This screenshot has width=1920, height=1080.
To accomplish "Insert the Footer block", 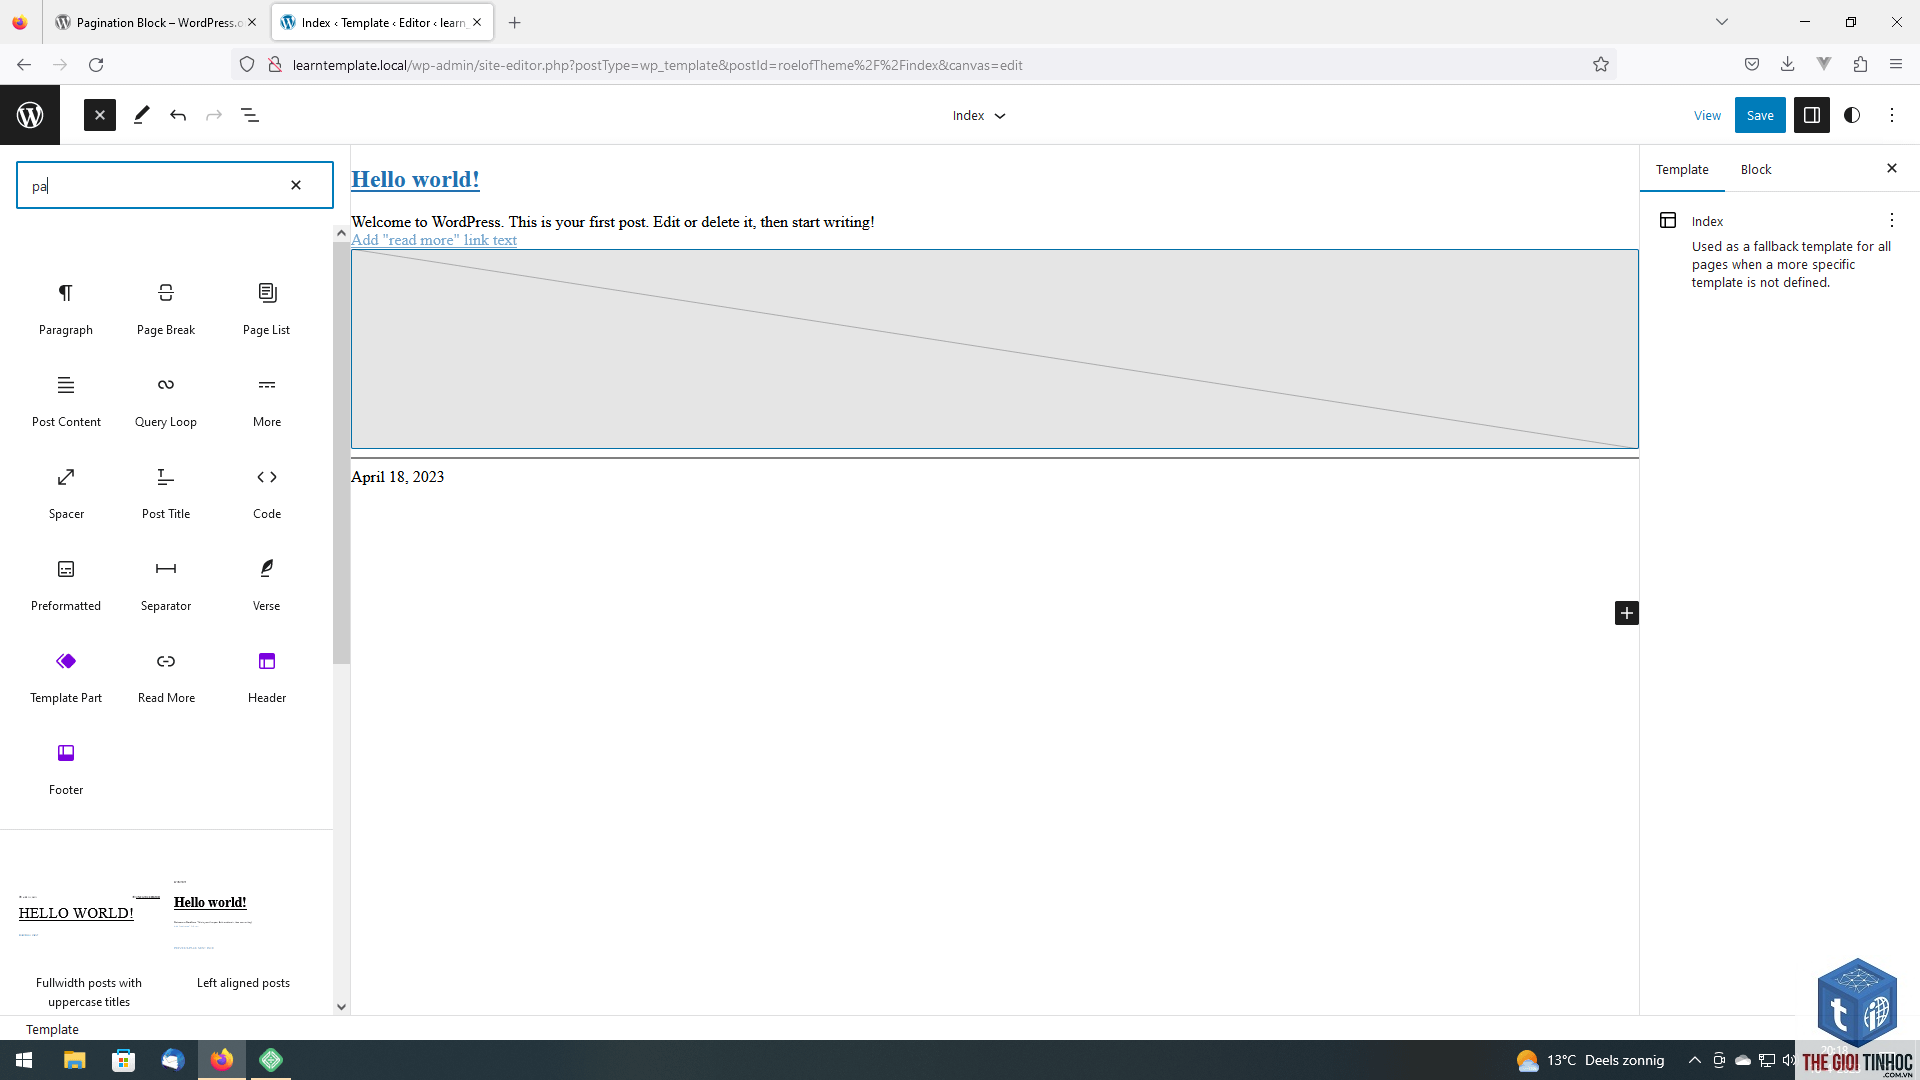I will pos(66,768).
